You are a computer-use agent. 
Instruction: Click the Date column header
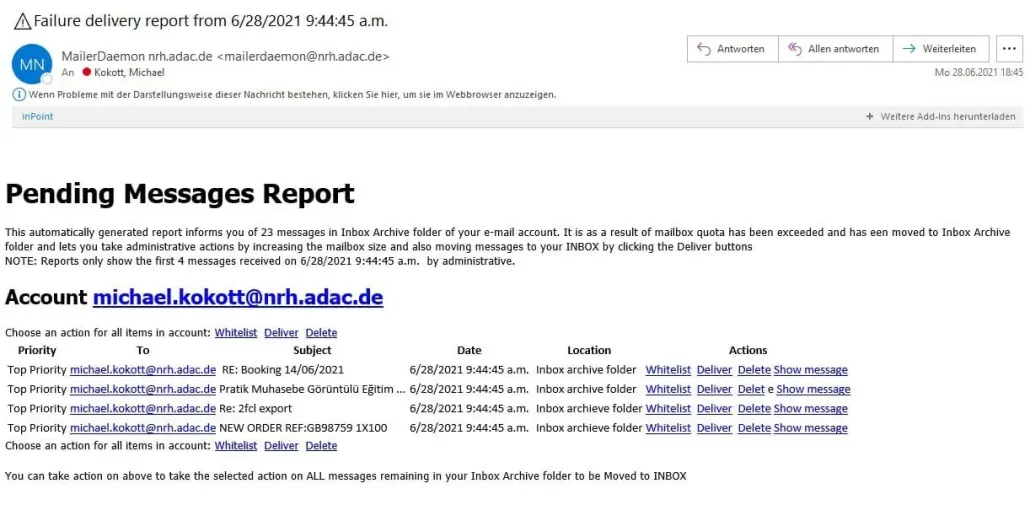(469, 350)
